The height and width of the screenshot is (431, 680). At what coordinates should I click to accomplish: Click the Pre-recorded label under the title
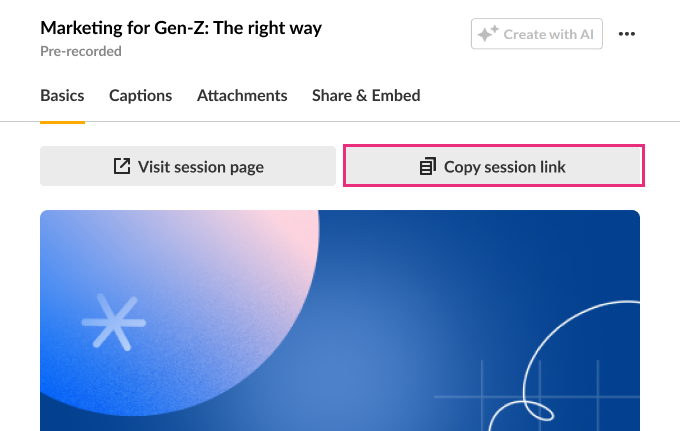(81, 51)
